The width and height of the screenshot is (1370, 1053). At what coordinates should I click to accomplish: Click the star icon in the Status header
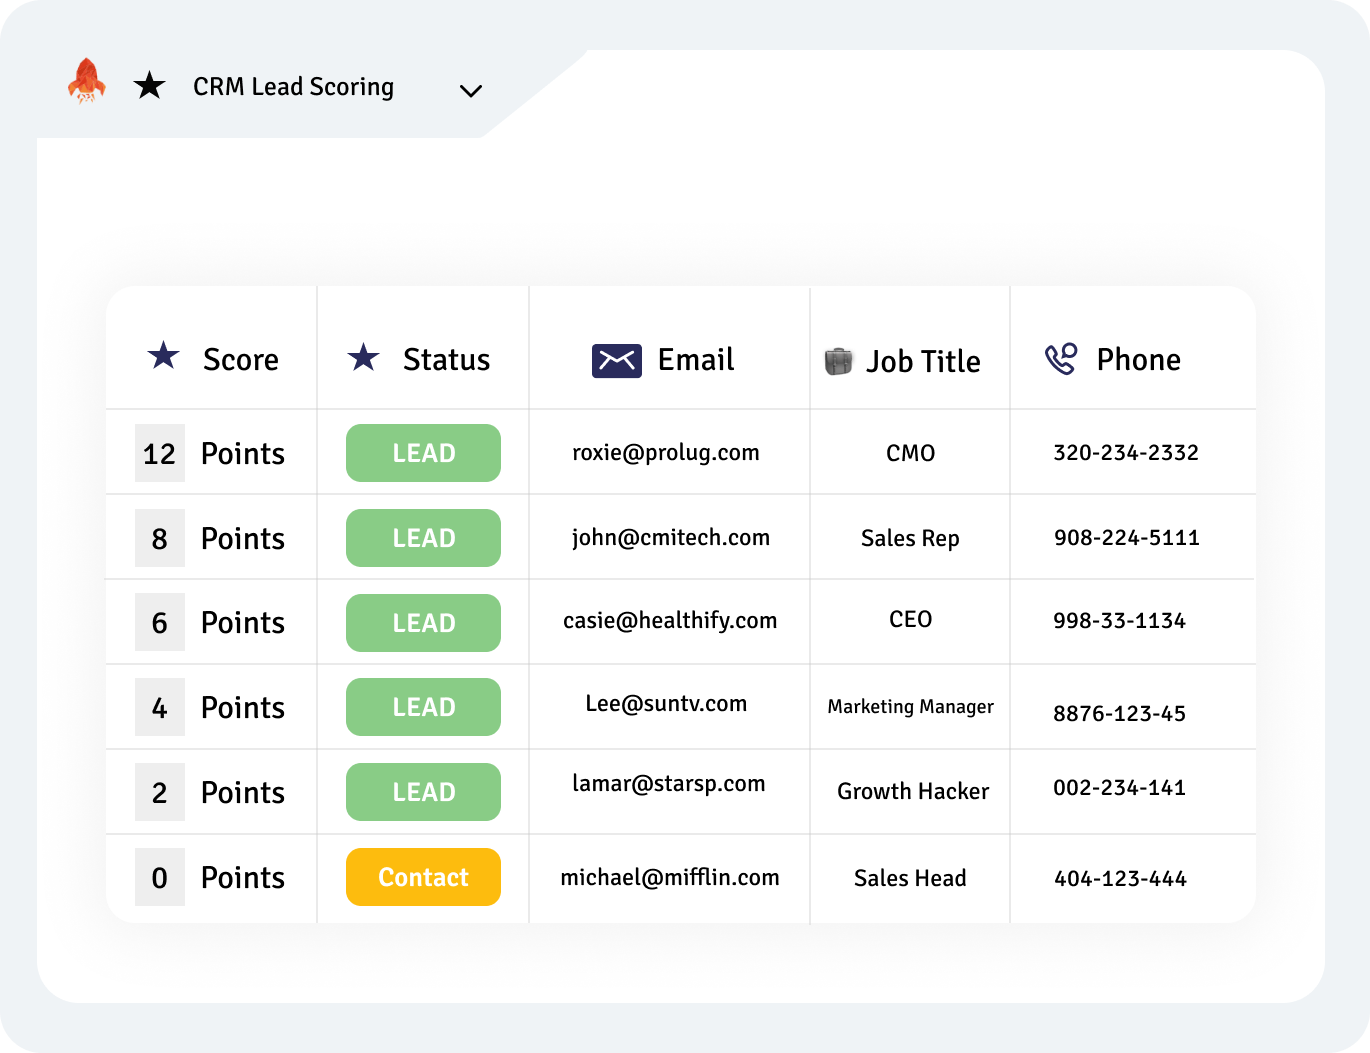[x=364, y=356]
